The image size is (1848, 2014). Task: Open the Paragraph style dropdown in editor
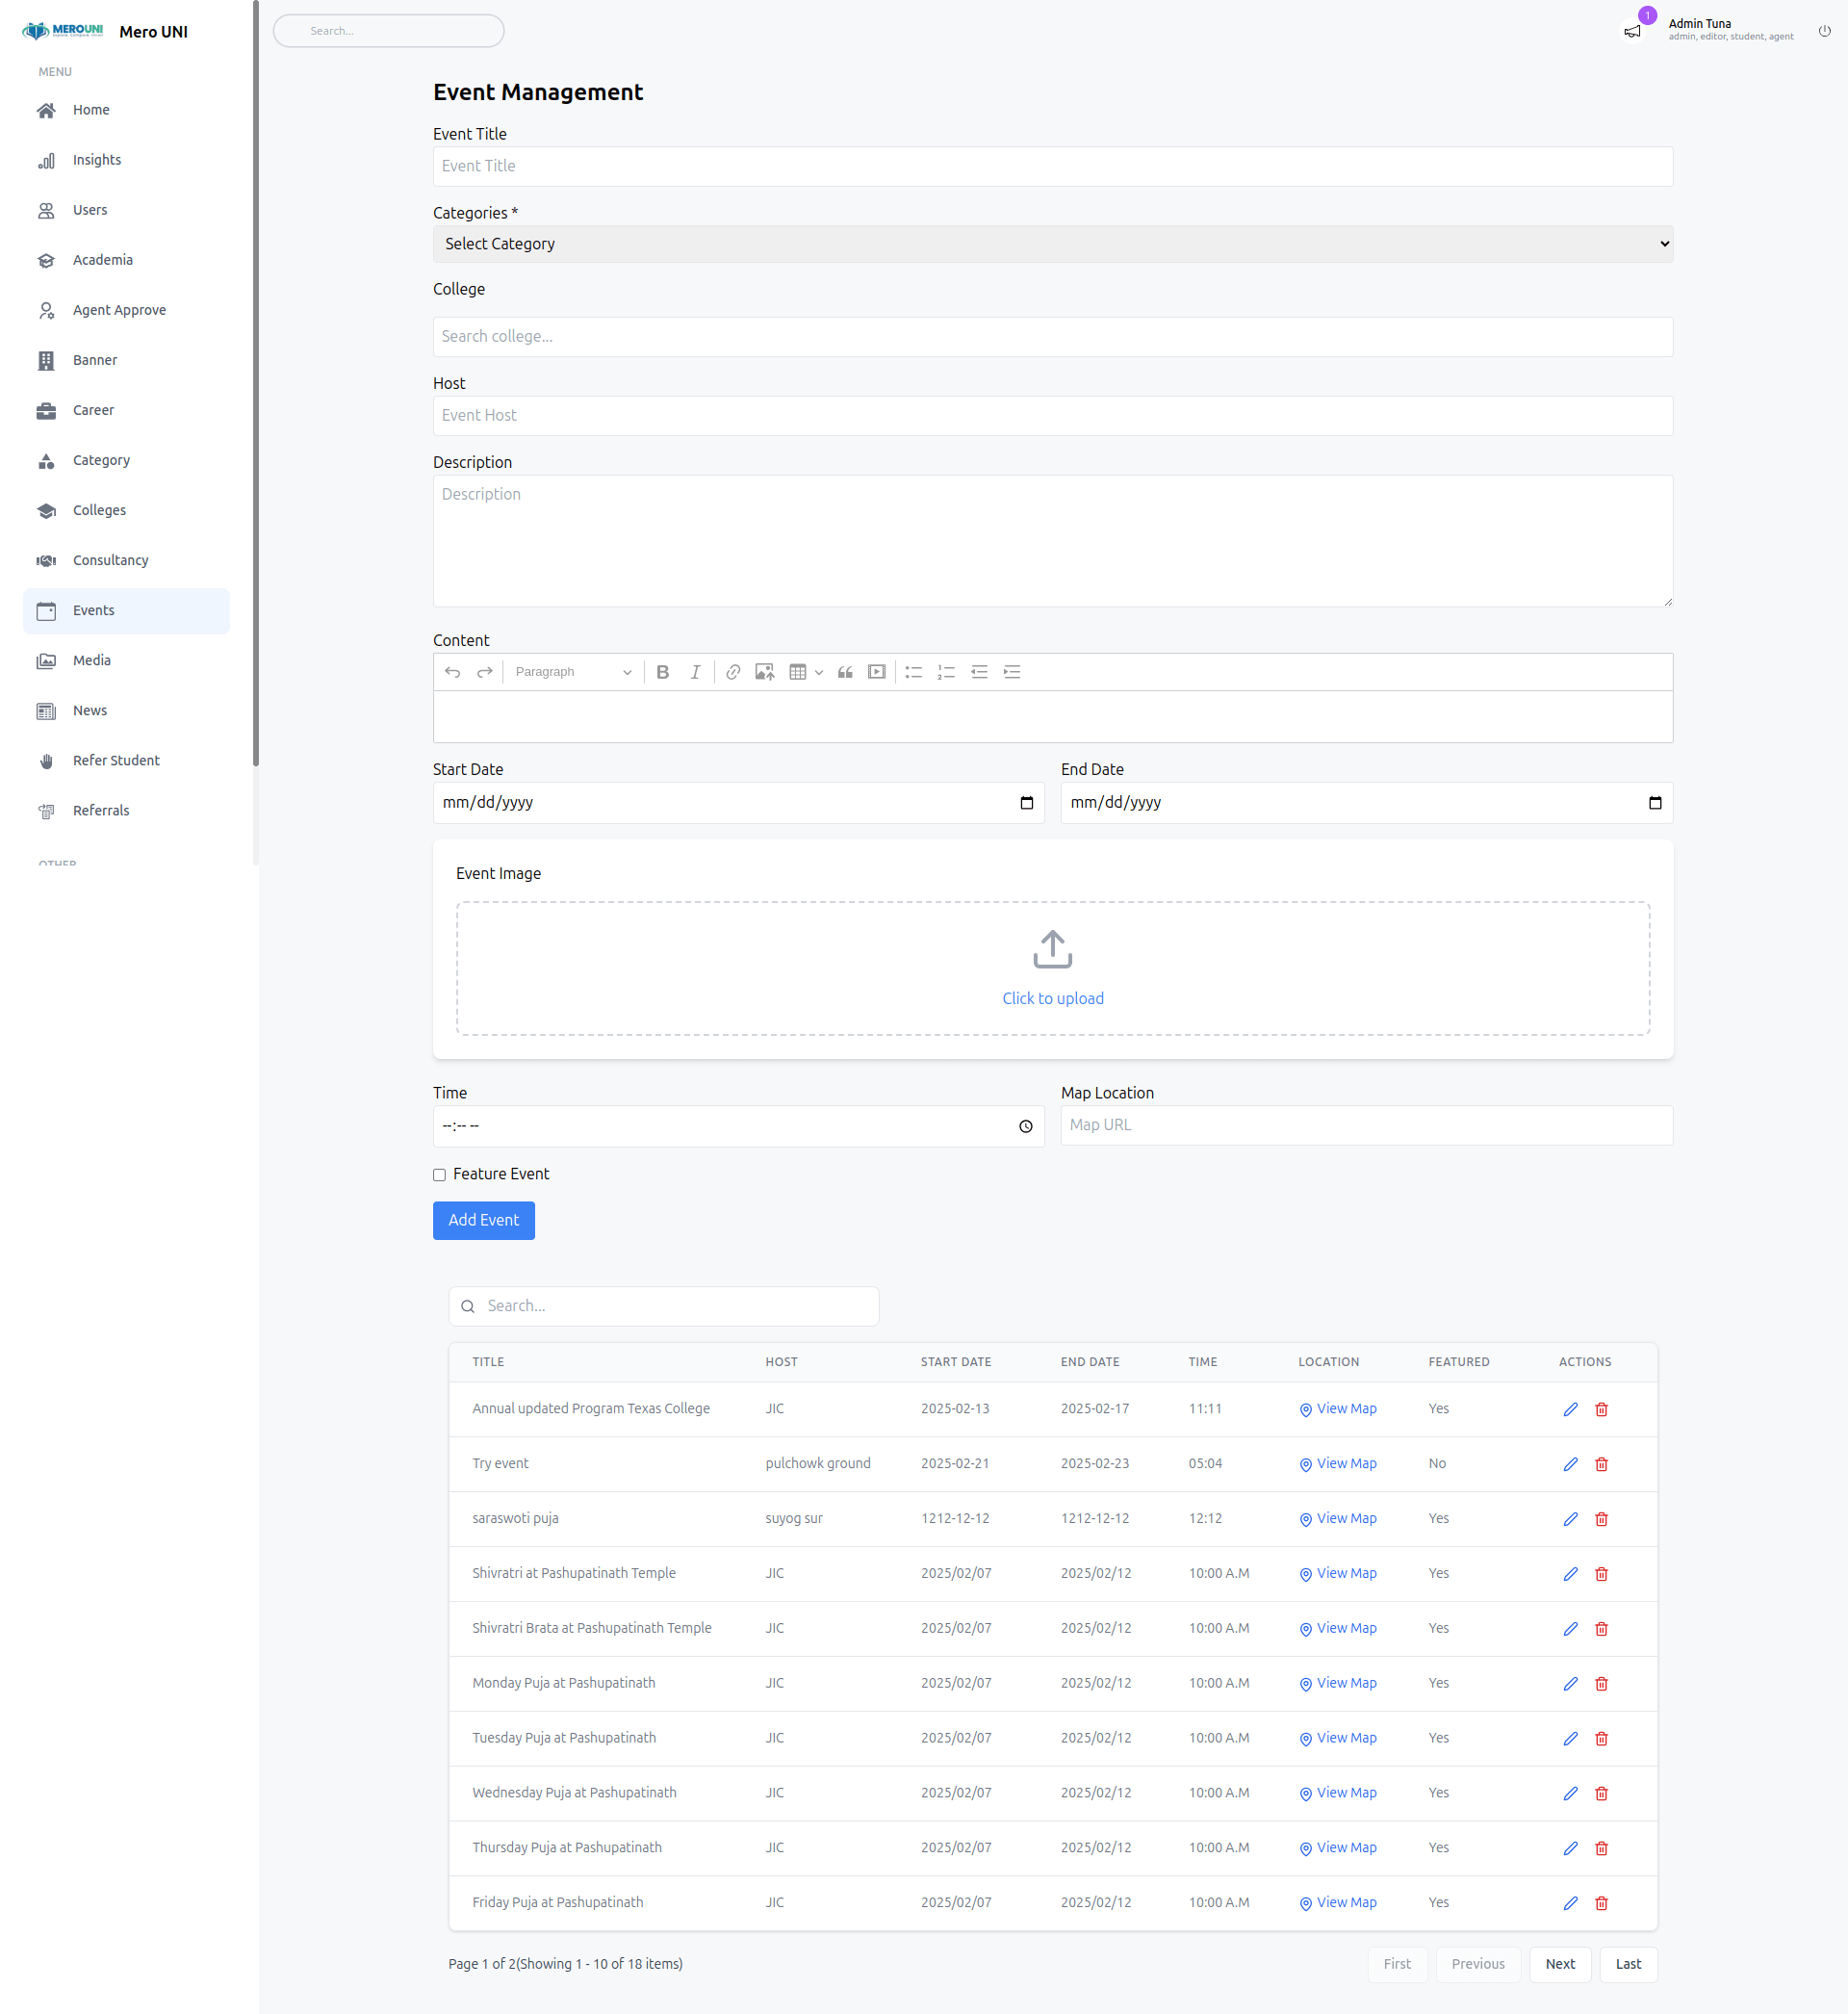click(572, 671)
